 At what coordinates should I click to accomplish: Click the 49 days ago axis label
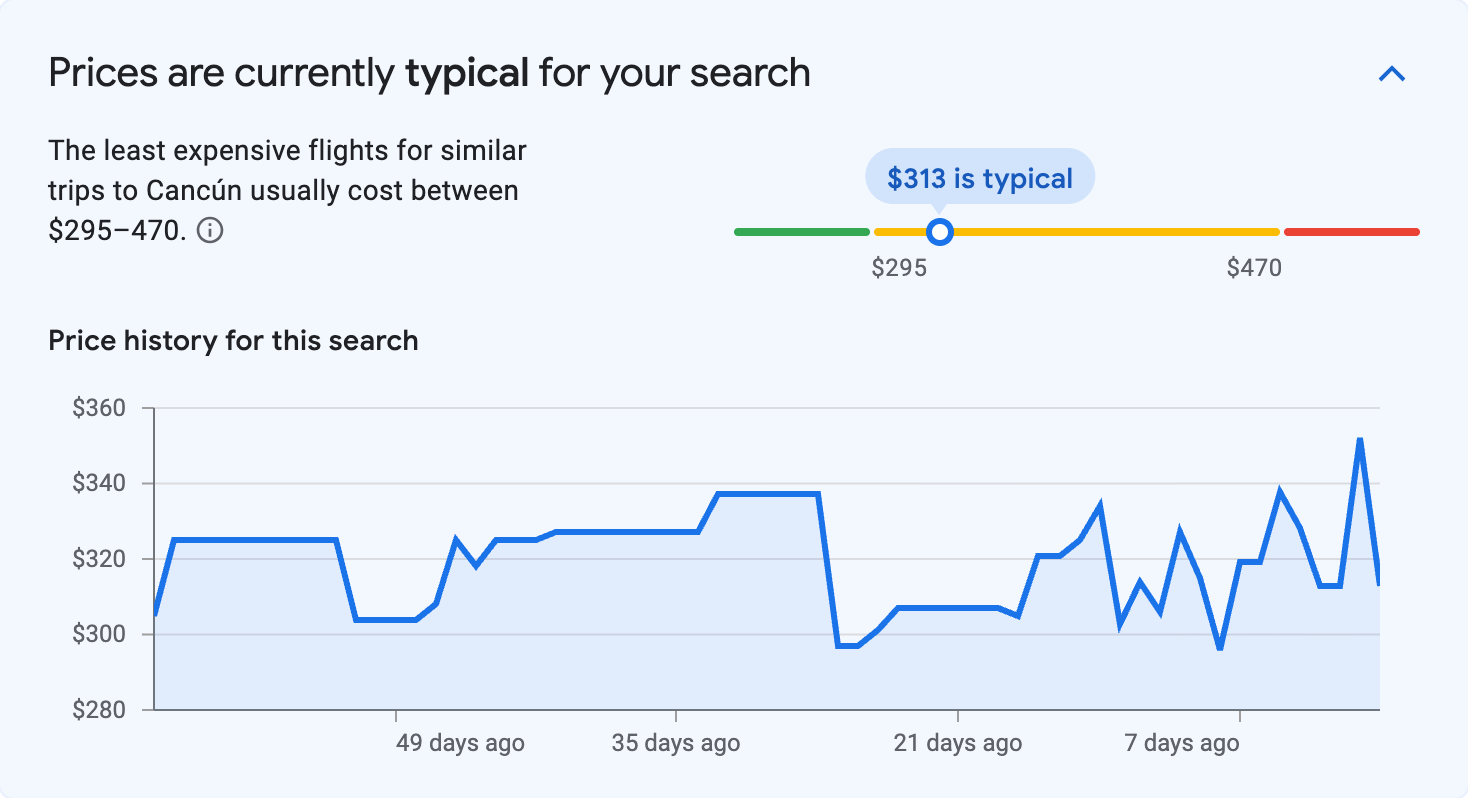(x=459, y=743)
